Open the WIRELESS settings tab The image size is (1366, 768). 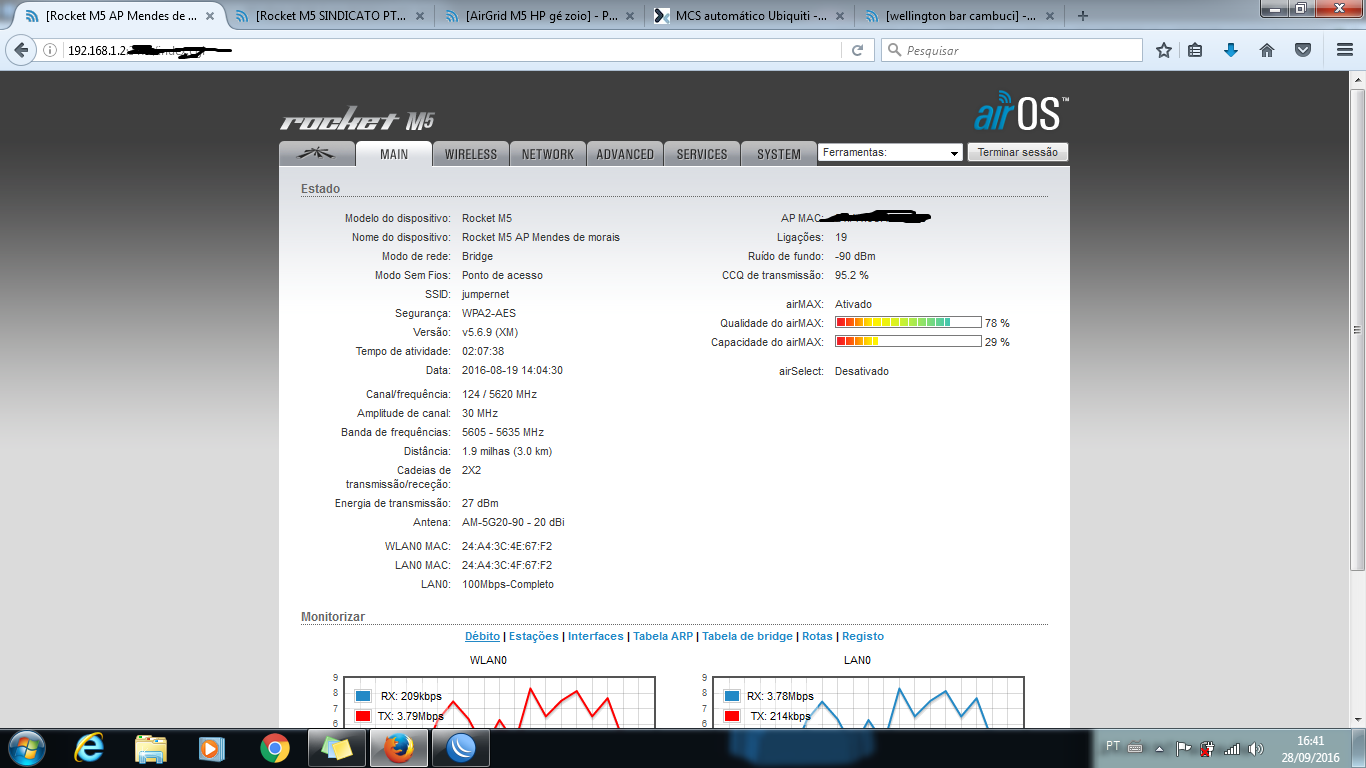471,154
